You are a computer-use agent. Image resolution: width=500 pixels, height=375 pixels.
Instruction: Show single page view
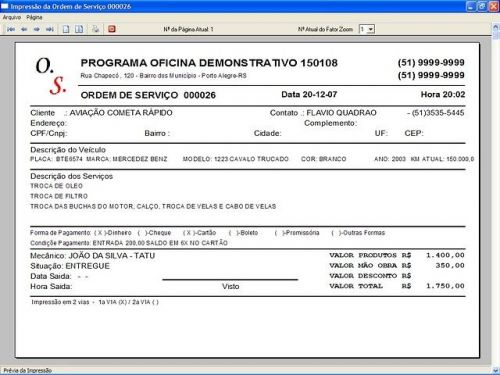click(66, 29)
